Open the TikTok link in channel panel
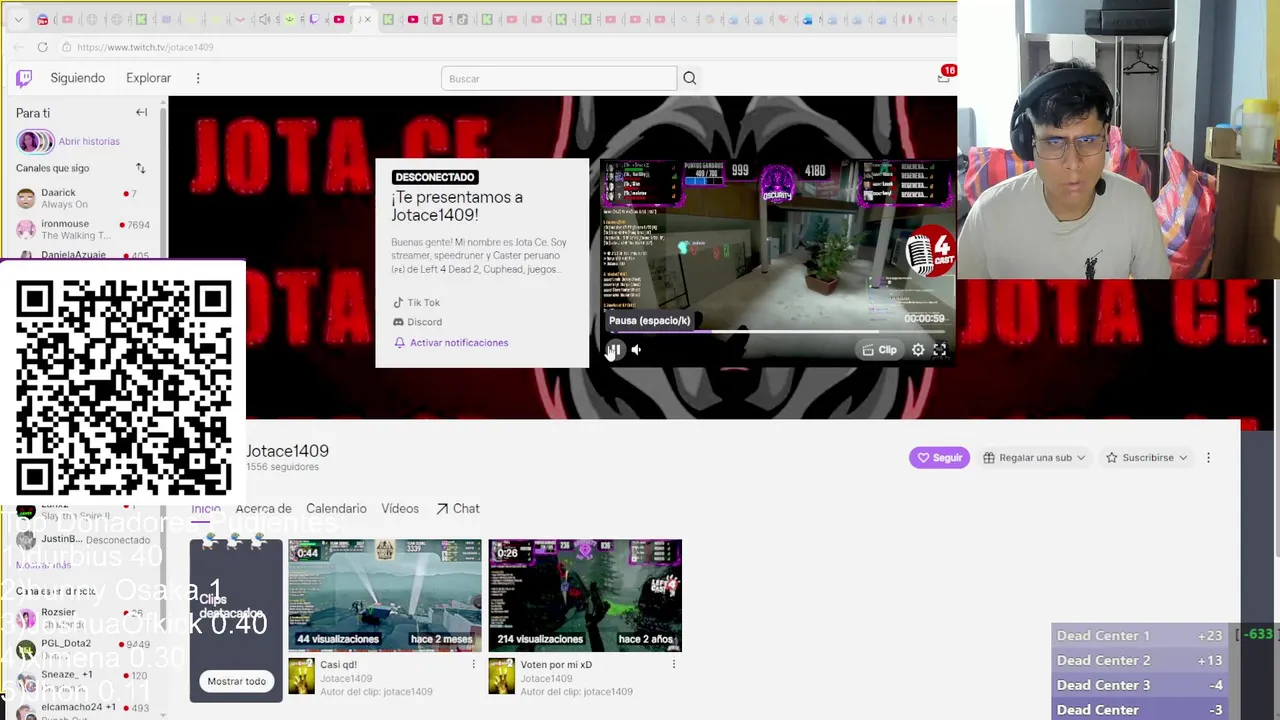This screenshot has height=720, width=1280. click(x=416, y=302)
